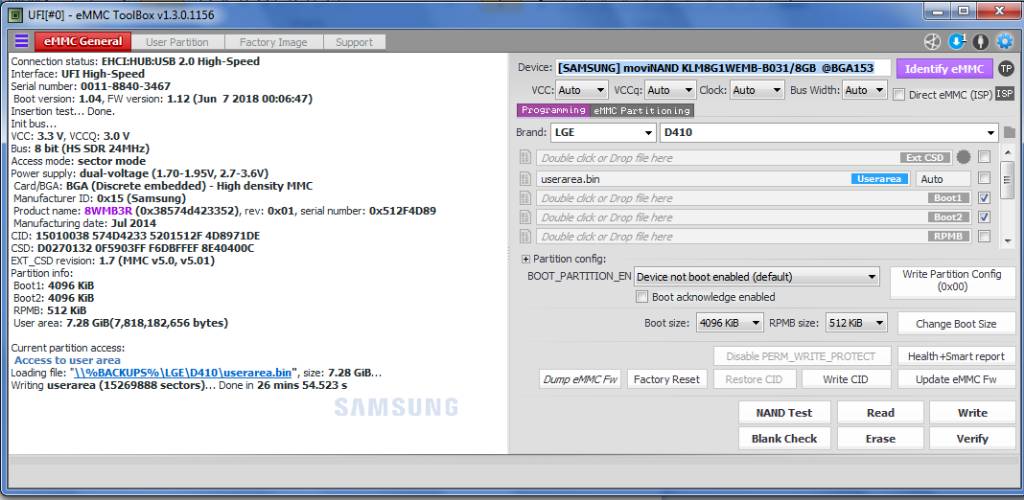Viewport: 1024px width, 500px height.
Task: Click the dark ISP badge icon
Action: point(1004,94)
